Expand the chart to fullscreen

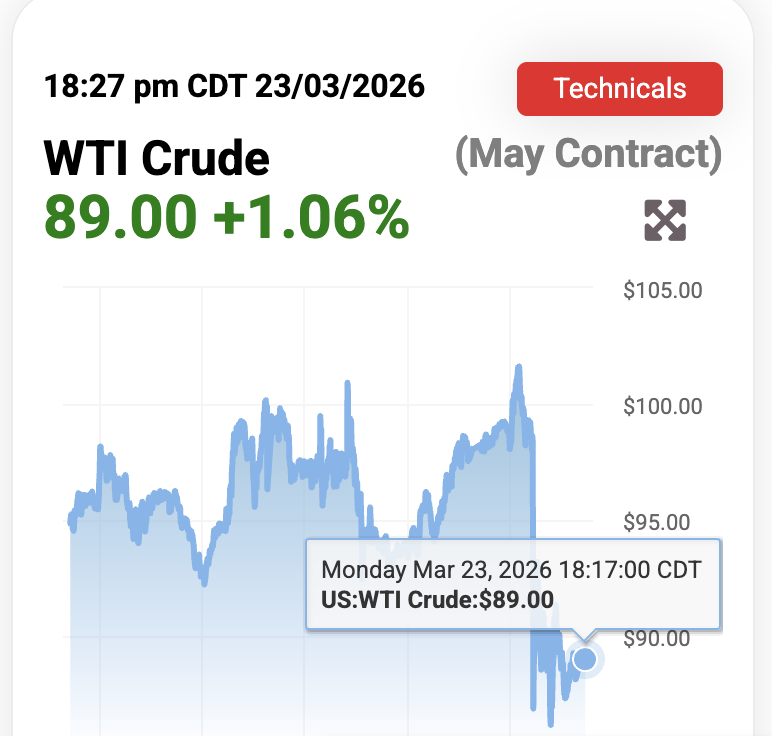tap(665, 220)
